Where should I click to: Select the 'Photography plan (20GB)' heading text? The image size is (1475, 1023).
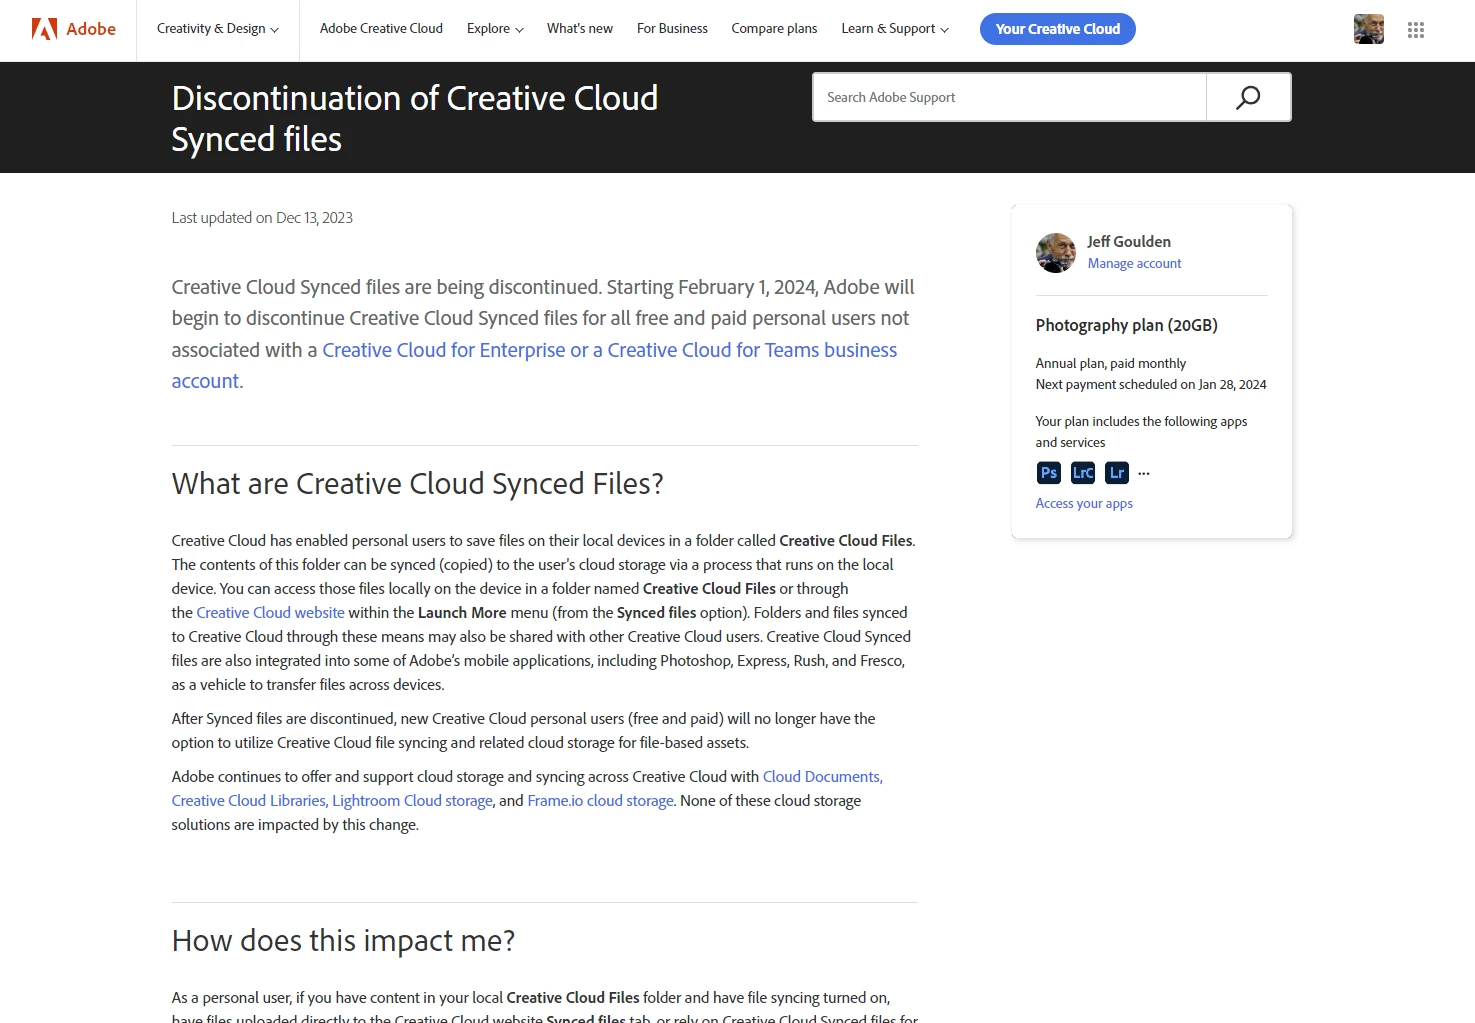tap(1126, 326)
